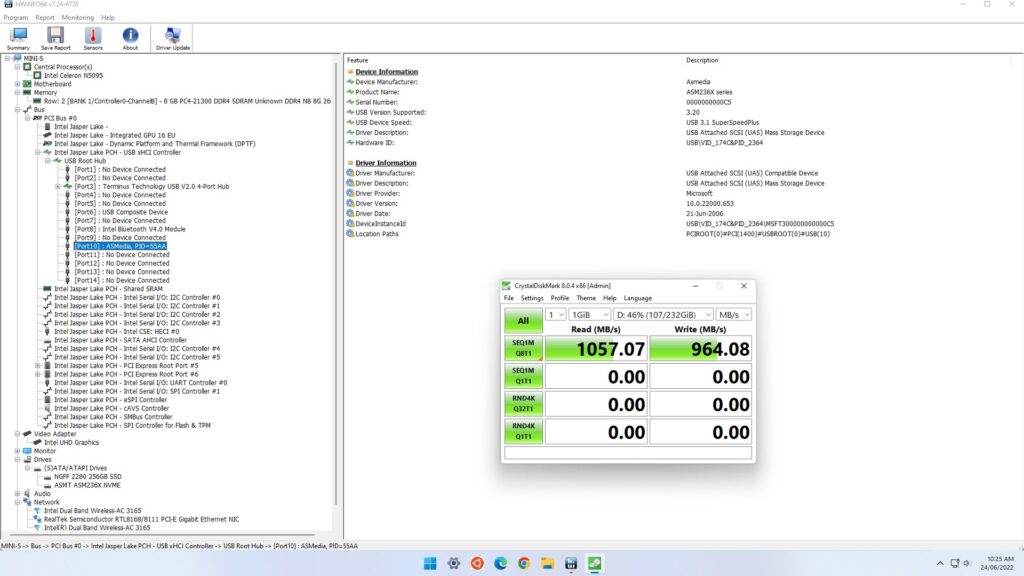The height and width of the screenshot is (576, 1024).
Task: Start the RND4K Q32T1 test
Action: click(x=523, y=404)
